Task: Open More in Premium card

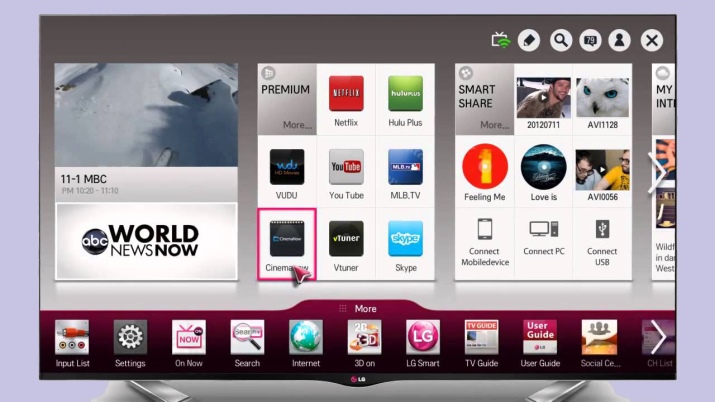Action: click(x=297, y=125)
